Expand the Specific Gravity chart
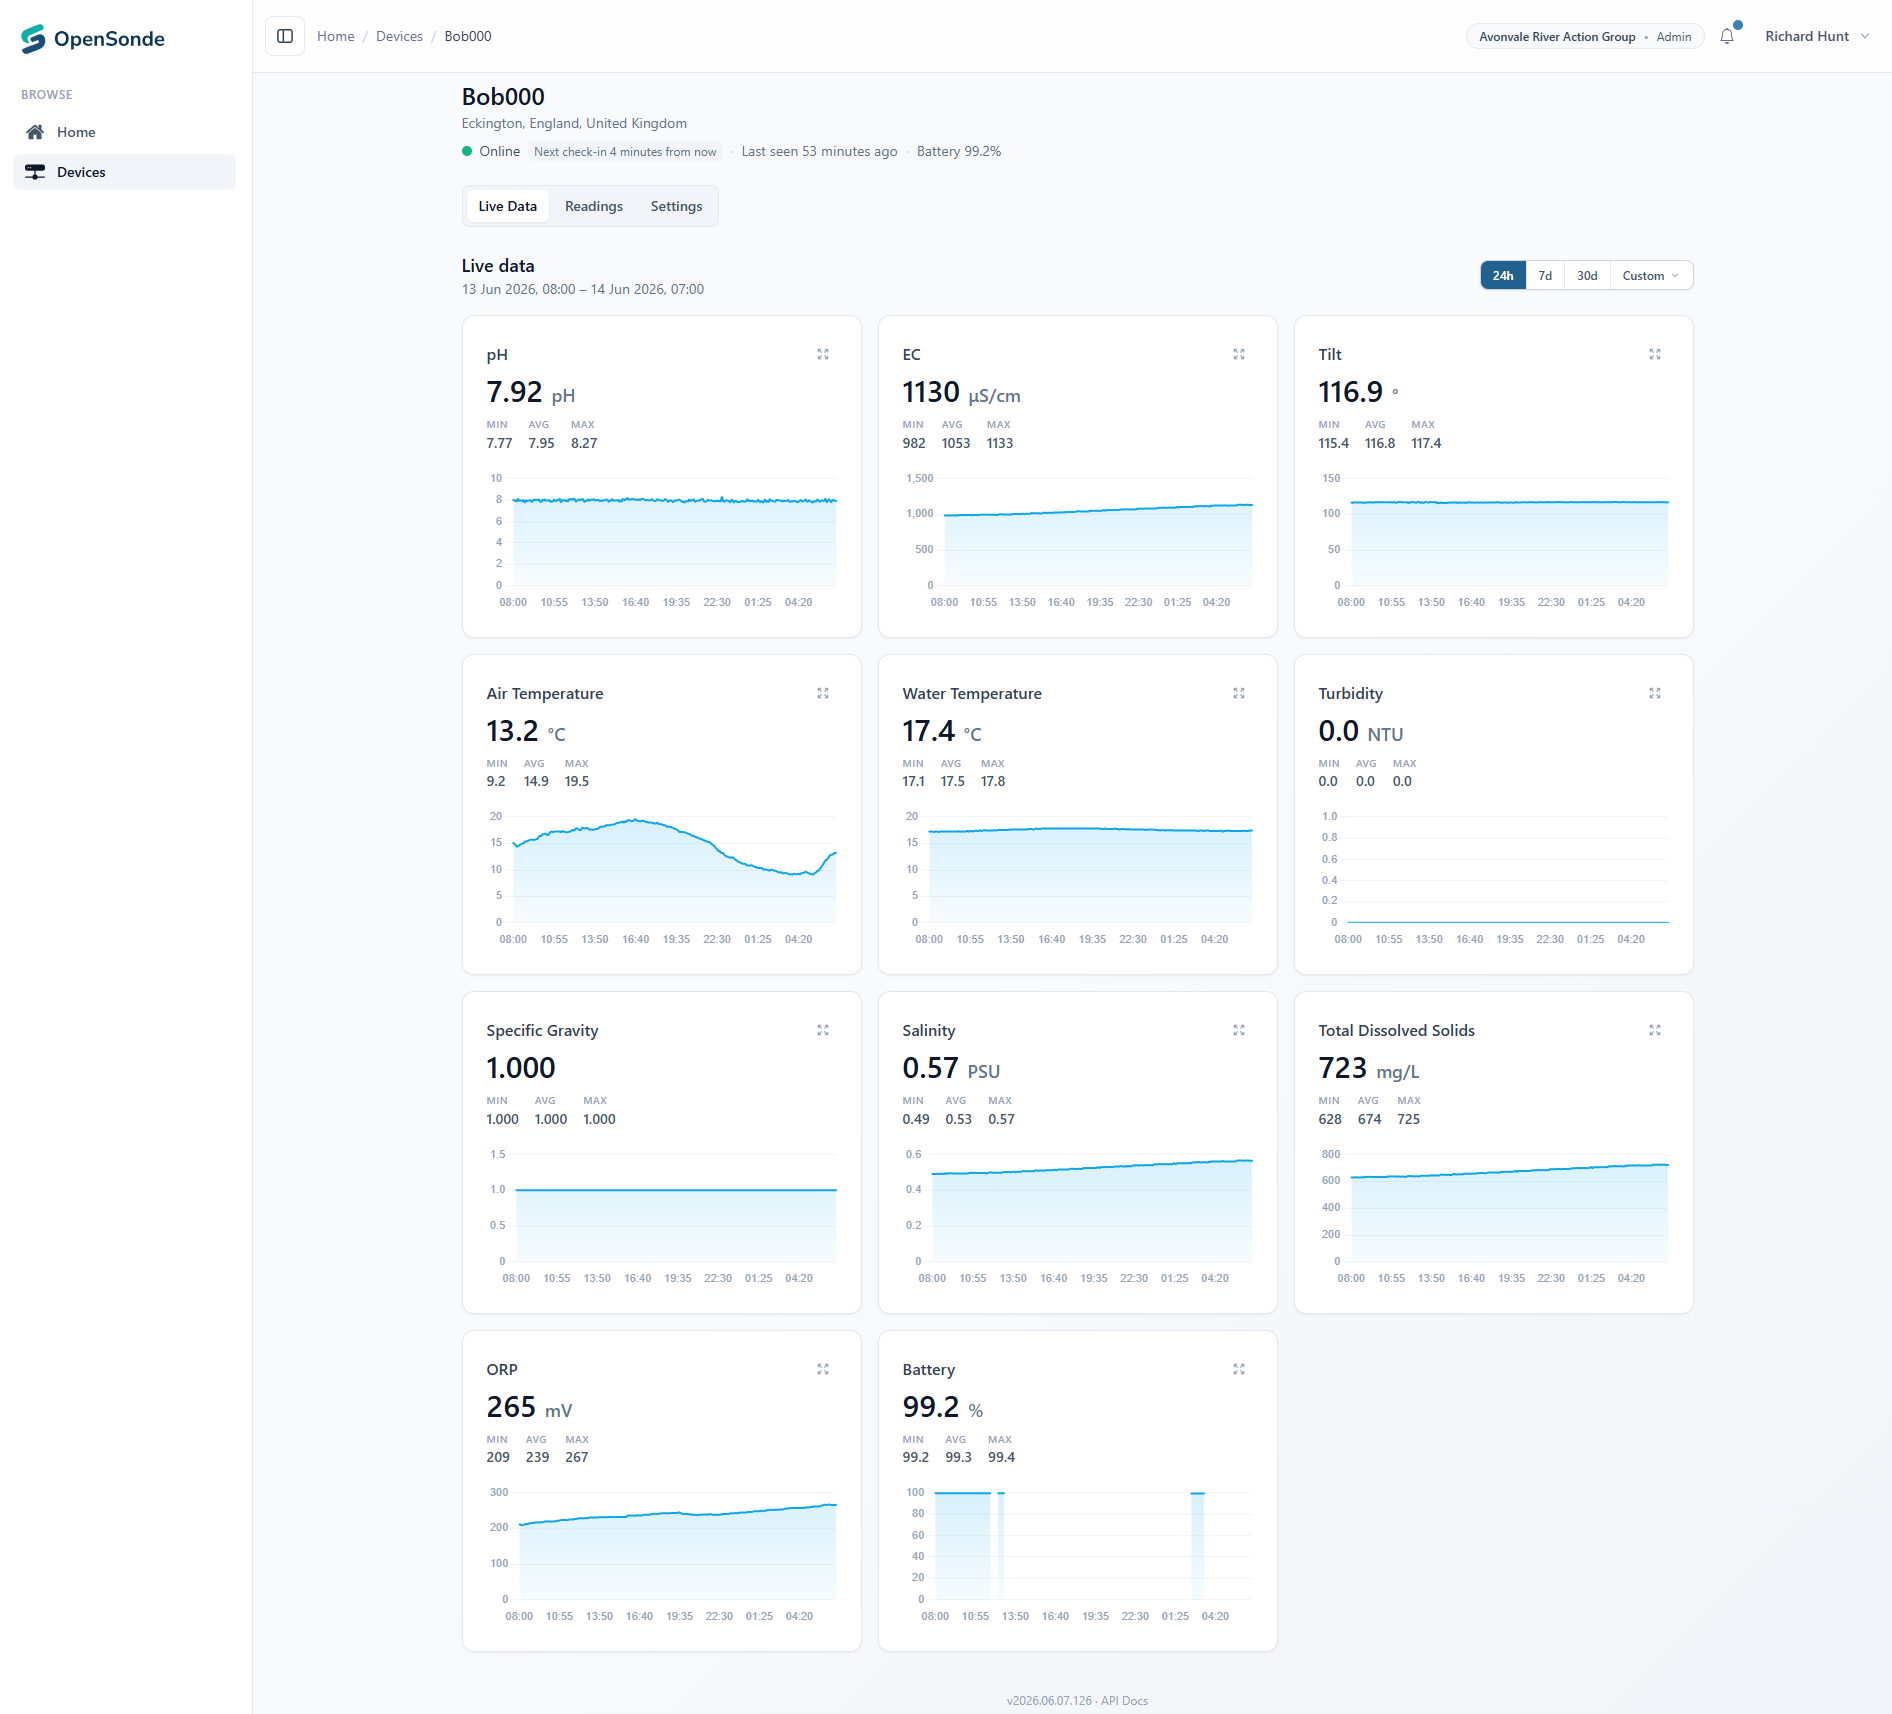Viewport: 1892px width, 1714px height. click(823, 1030)
